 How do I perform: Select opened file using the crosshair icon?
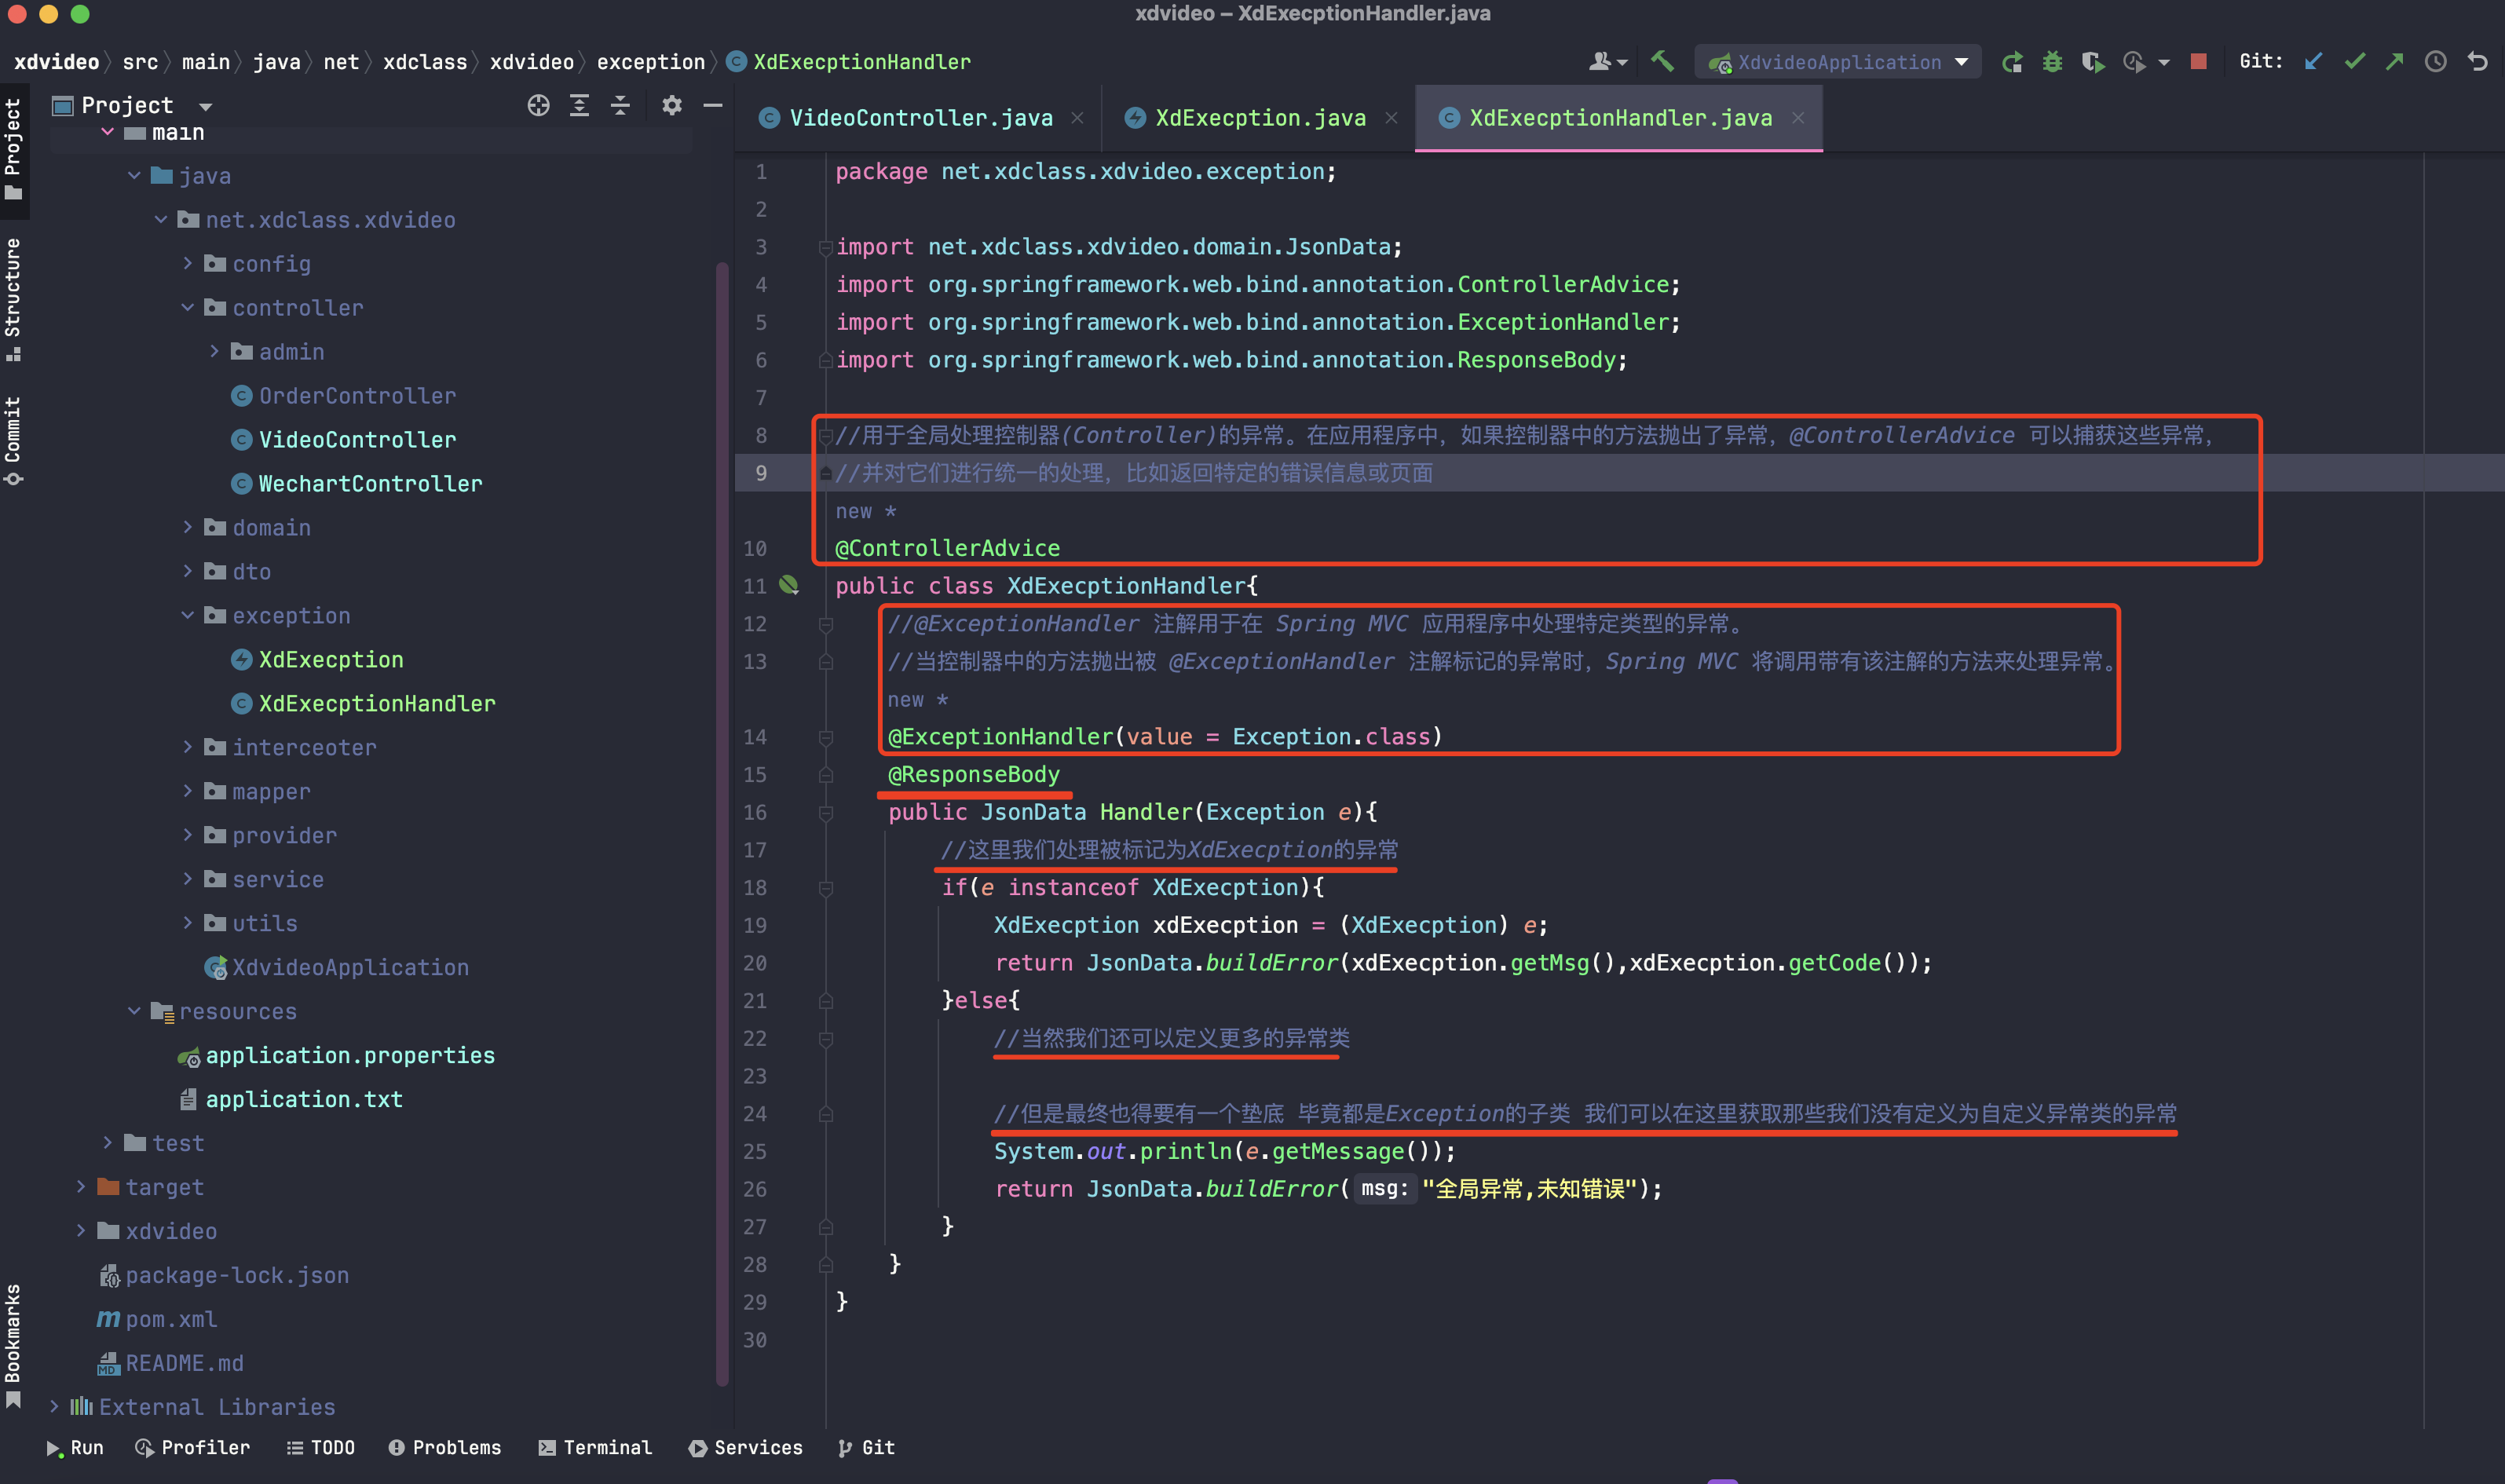coord(539,105)
